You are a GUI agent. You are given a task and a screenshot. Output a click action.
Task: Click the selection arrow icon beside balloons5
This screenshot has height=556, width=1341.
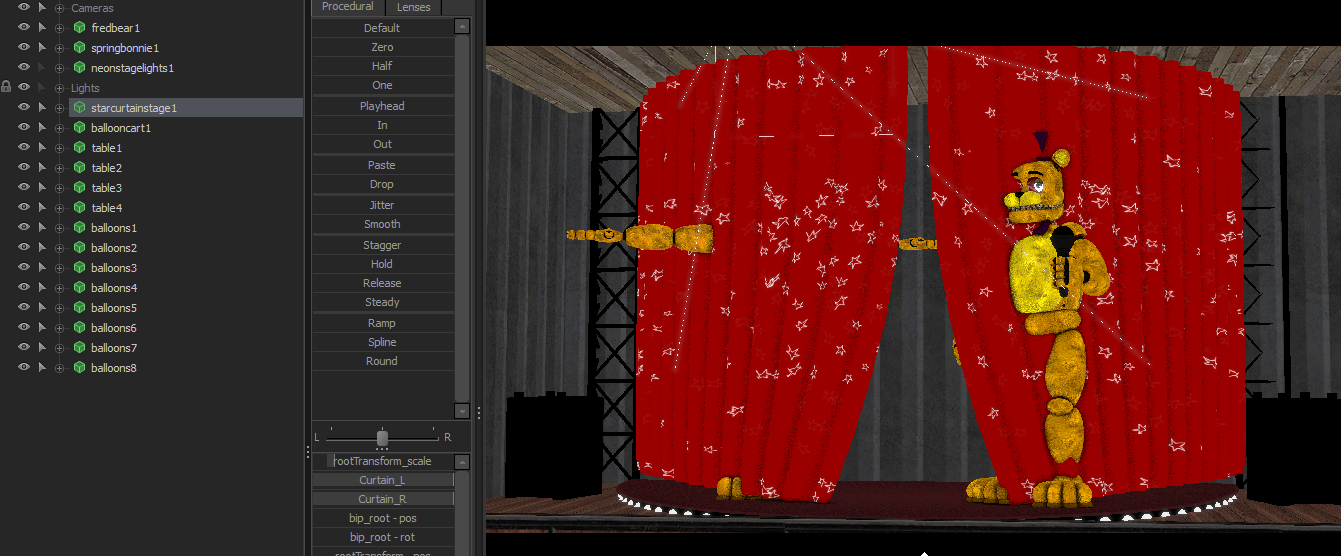(42, 308)
